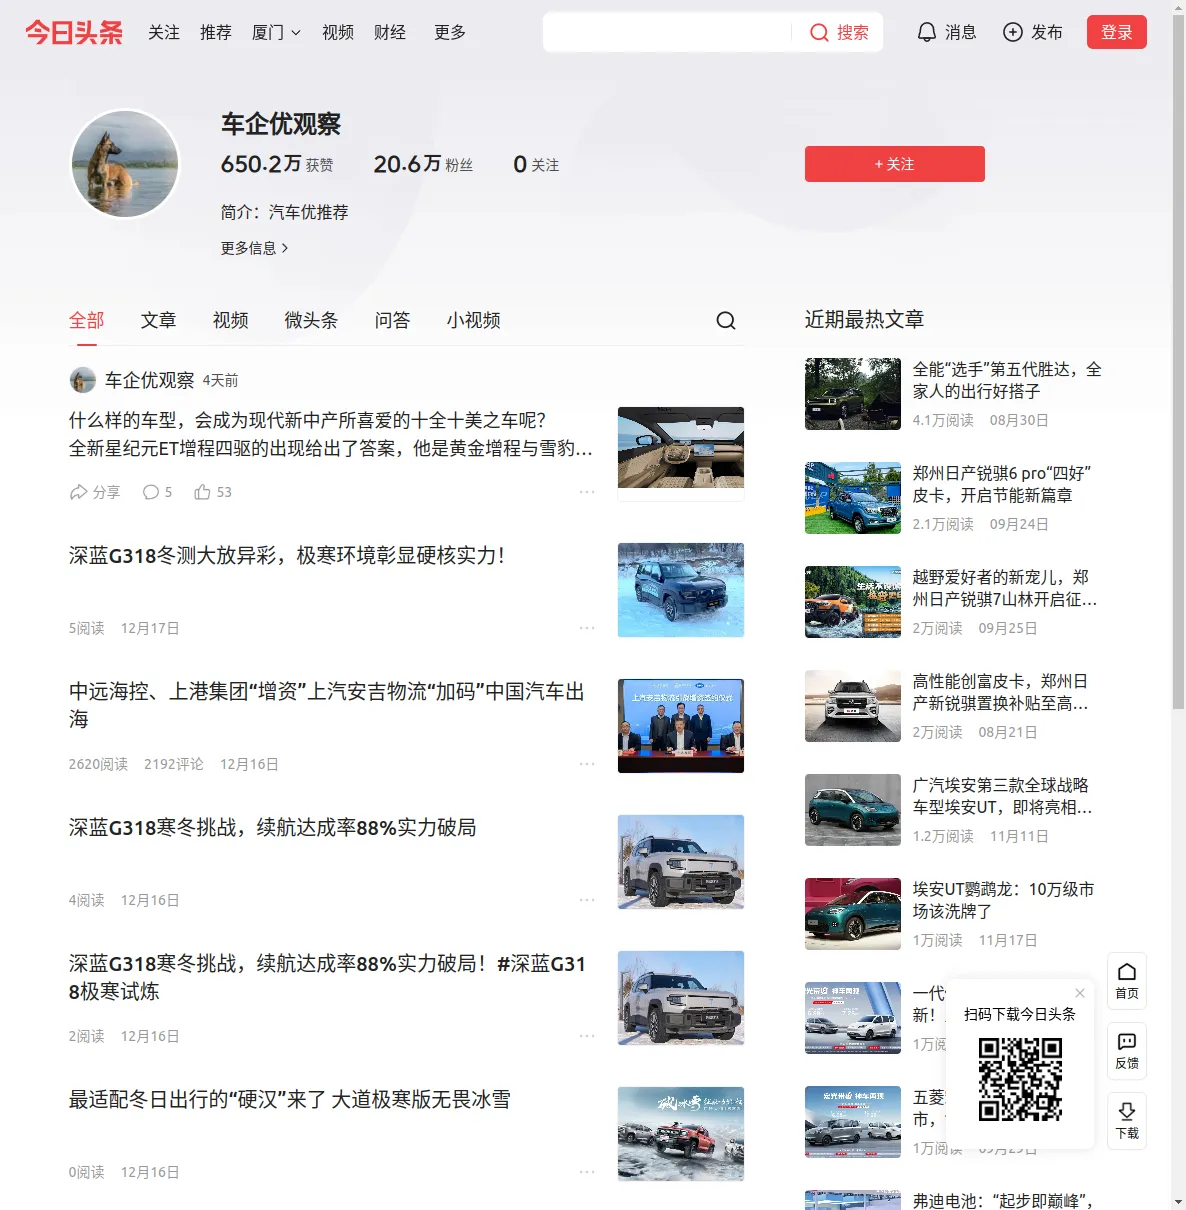Open more options for 深蓝G318冬测 article
The width and height of the screenshot is (1186, 1210).
click(587, 628)
